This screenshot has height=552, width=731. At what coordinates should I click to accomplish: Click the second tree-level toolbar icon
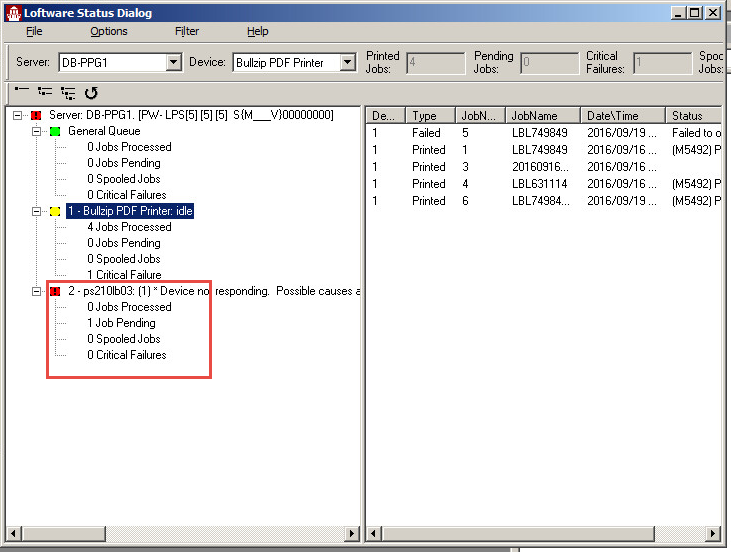coord(44,93)
